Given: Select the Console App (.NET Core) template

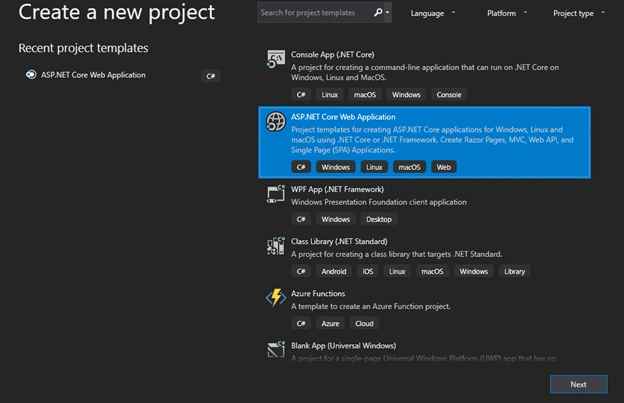Looking at the screenshot, I should (x=424, y=76).
